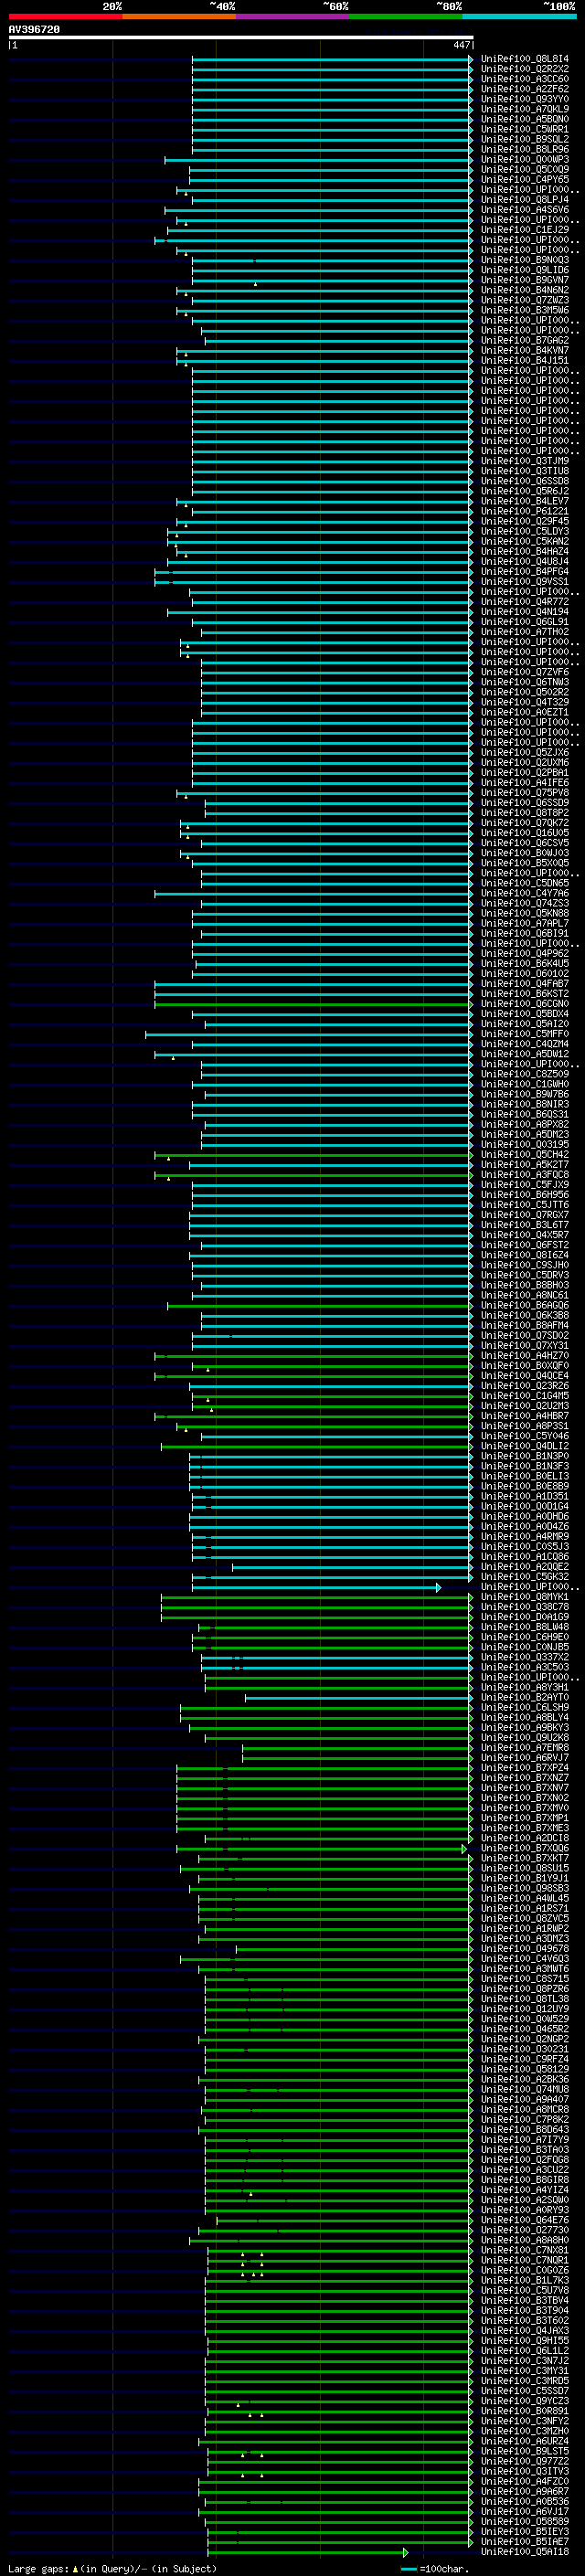This screenshot has height=2576, width=585.
Task: Select the UniRef100_Q8TL38 label
Action: 525,1999
